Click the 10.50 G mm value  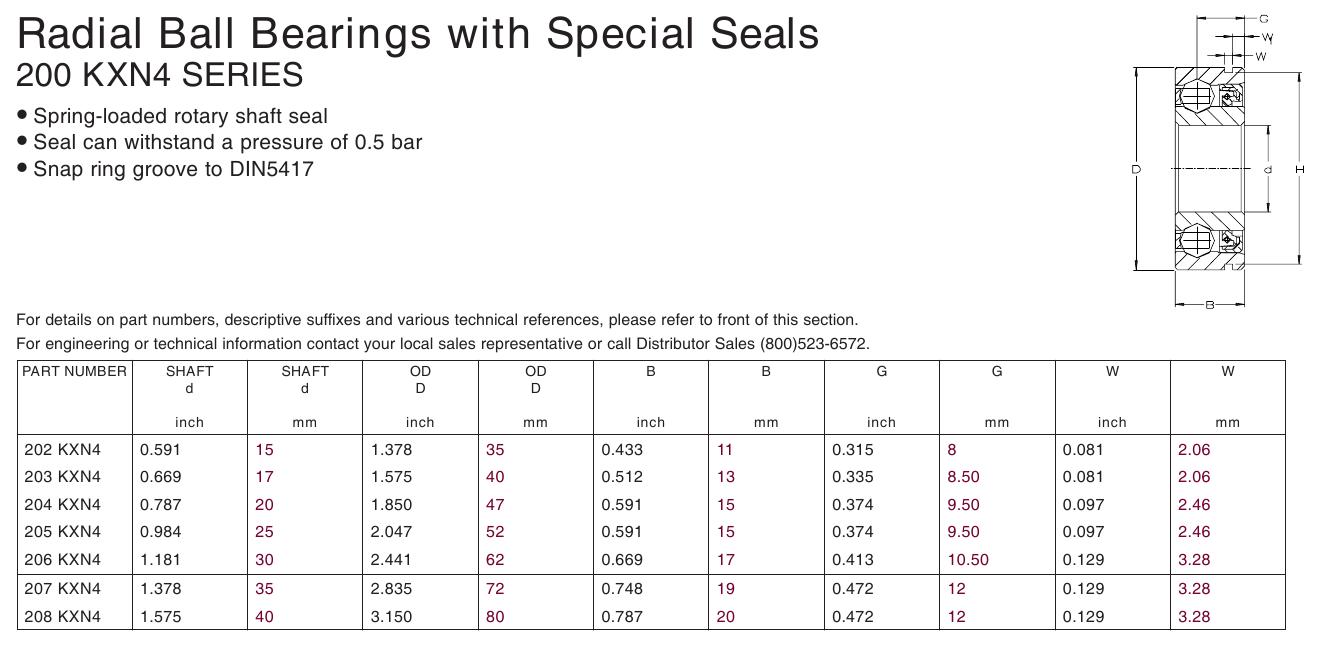[968, 560]
